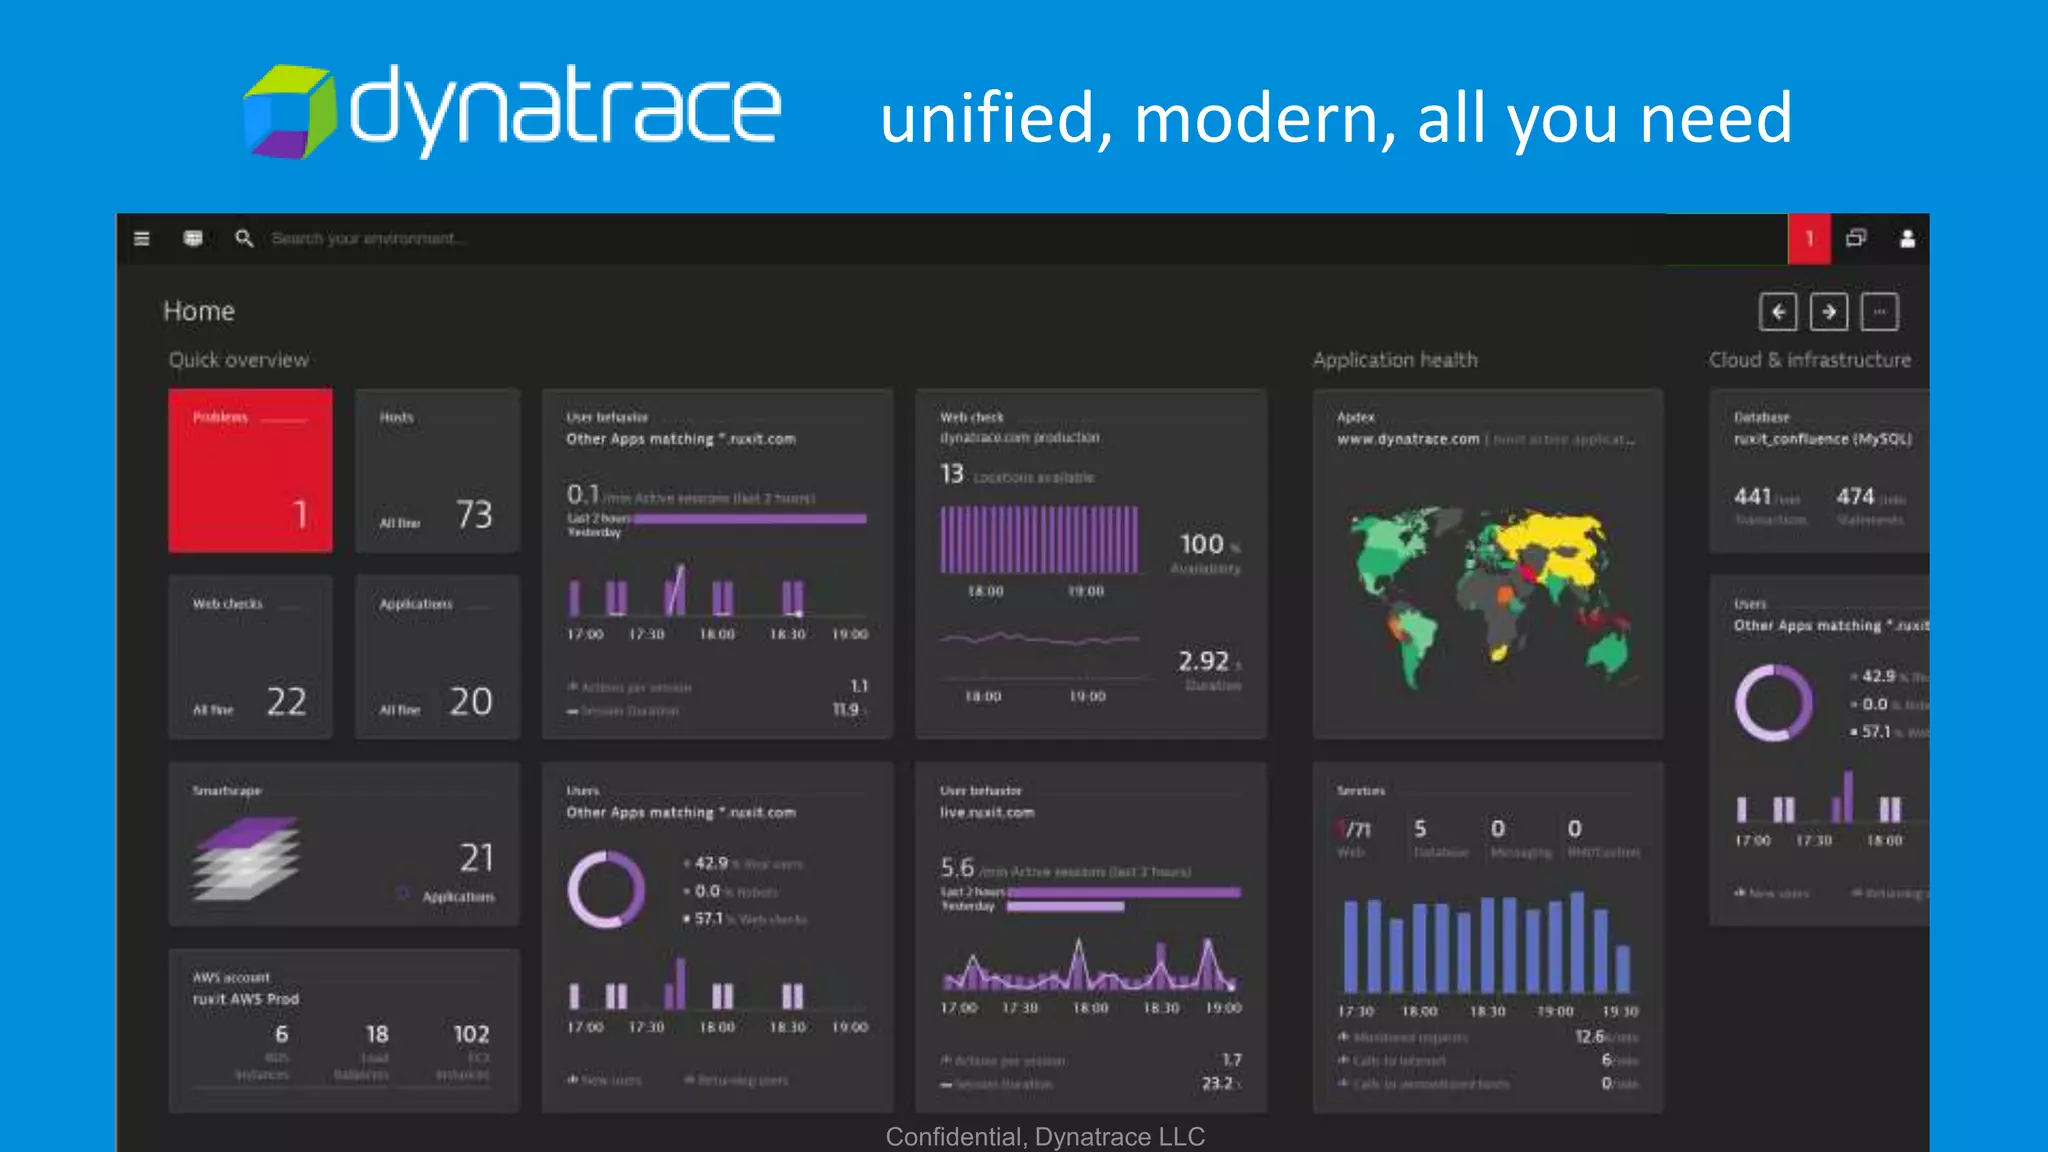Click the chat/dashboard icon in top bar
The width and height of the screenshot is (2048, 1152).
coord(193,238)
